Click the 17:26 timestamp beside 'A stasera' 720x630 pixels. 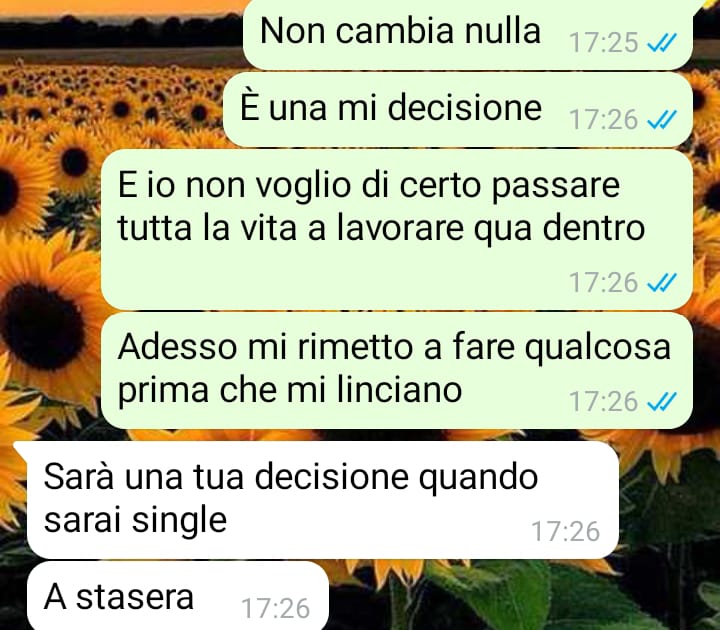click(x=276, y=608)
